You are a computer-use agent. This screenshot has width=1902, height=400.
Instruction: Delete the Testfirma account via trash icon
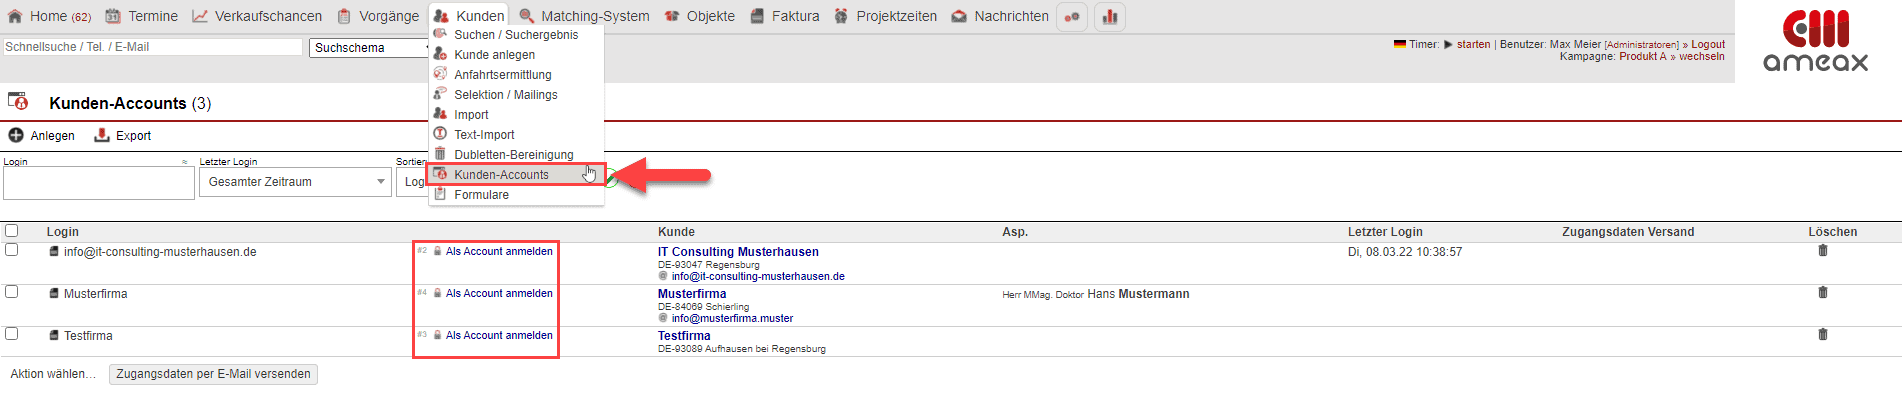click(x=1822, y=335)
